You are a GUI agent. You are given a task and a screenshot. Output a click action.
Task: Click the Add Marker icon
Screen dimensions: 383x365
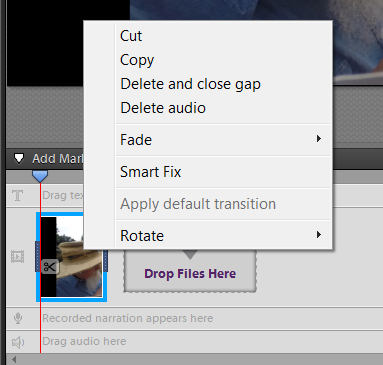click(19, 158)
